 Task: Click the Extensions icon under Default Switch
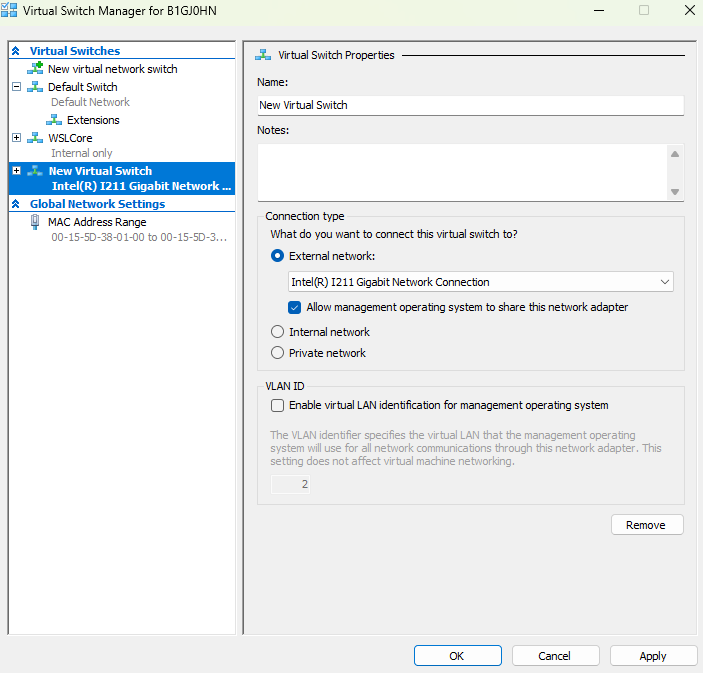click(x=54, y=120)
